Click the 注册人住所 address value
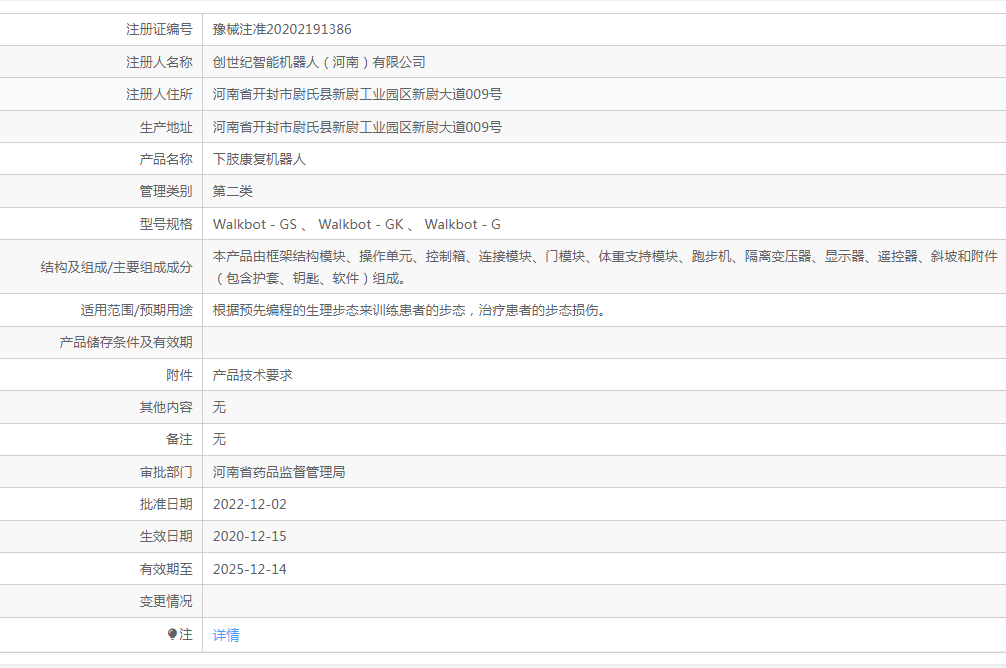 click(x=357, y=94)
